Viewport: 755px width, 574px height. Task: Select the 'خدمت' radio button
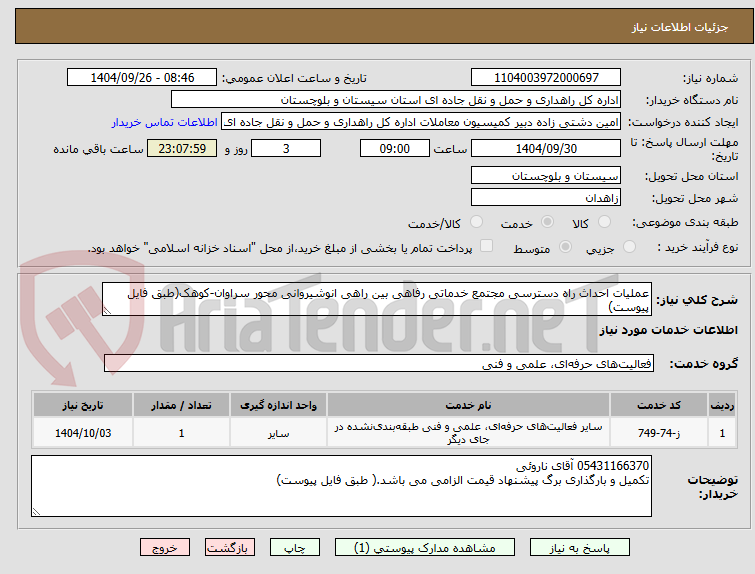point(547,222)
